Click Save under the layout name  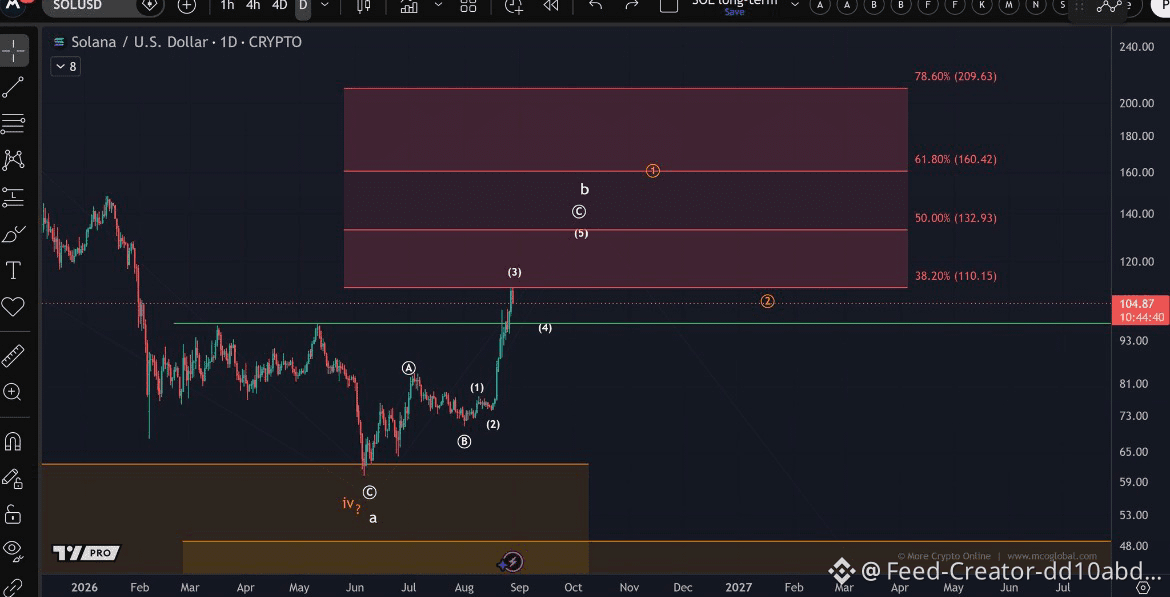(x=734, y=12)
